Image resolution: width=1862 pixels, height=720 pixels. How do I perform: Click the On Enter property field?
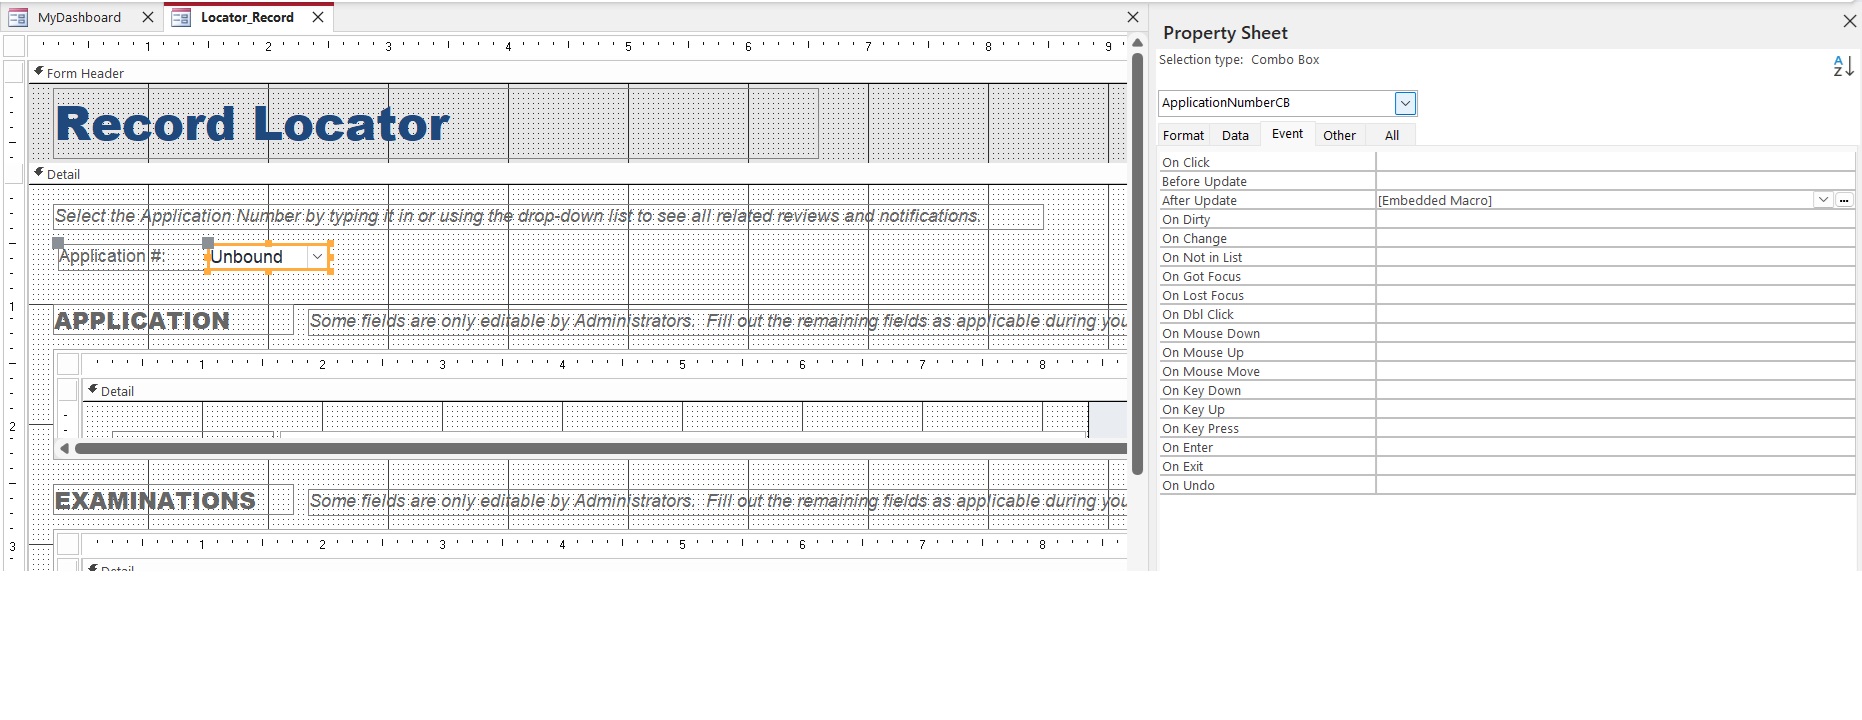pos(1615,447)
